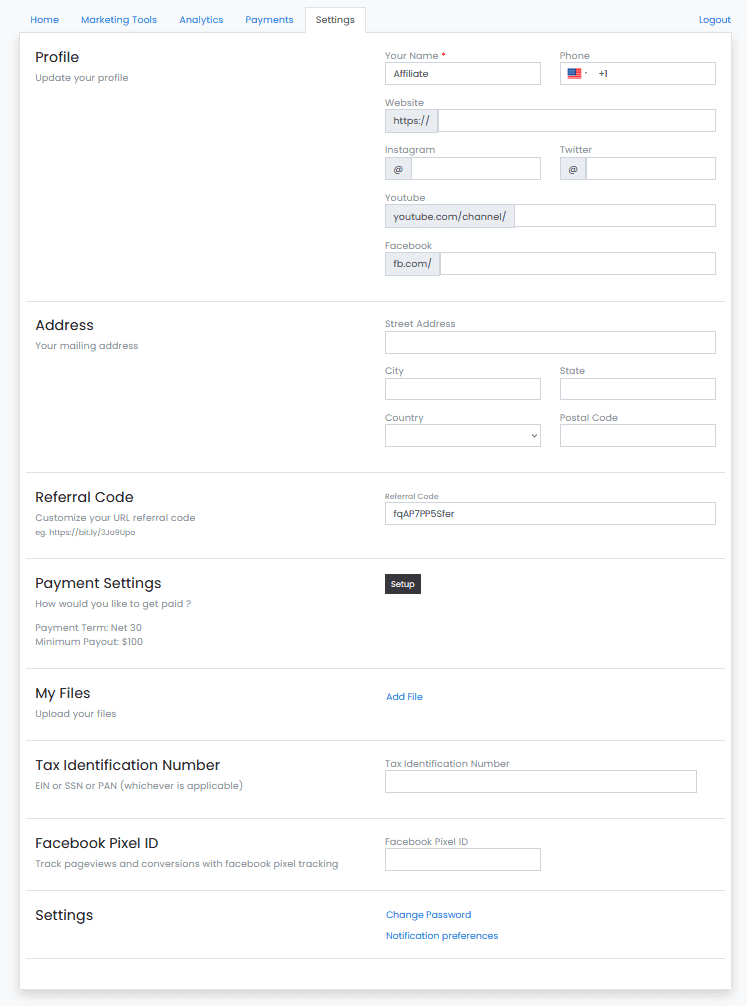
Task: Open the phone country flag selector
Action: point(577,74)
